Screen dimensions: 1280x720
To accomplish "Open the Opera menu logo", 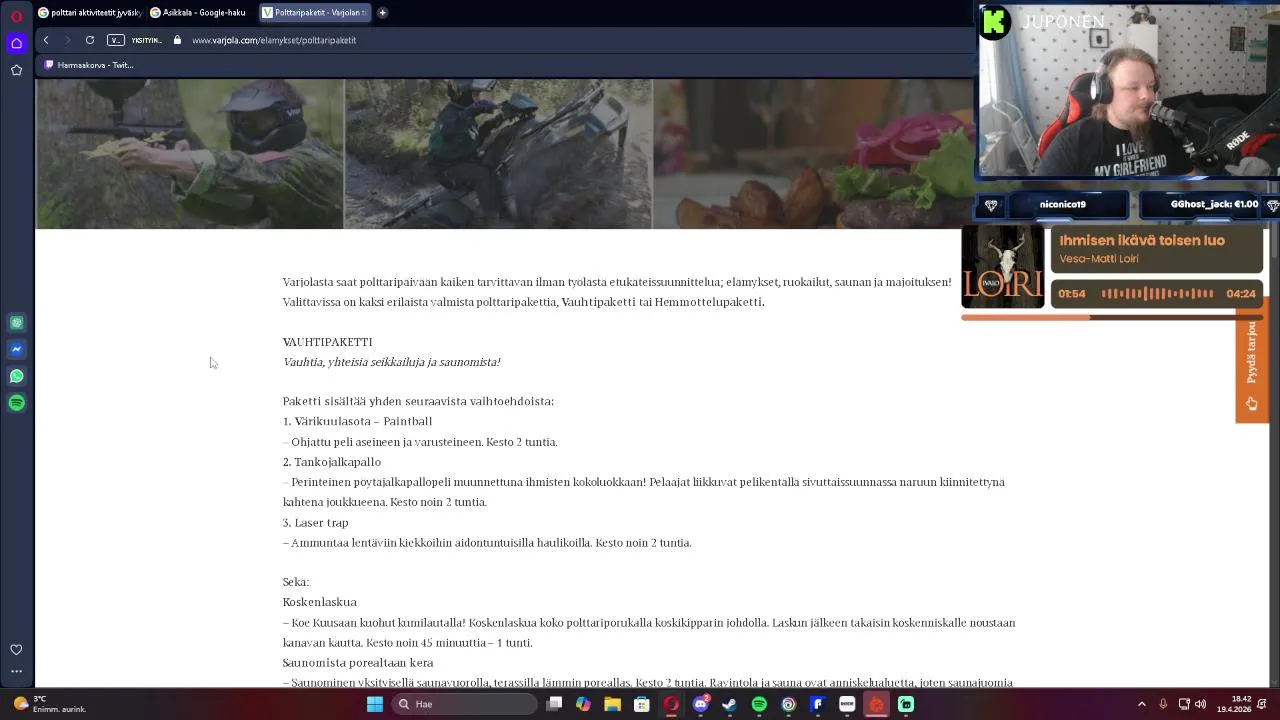I will (16, 16).
